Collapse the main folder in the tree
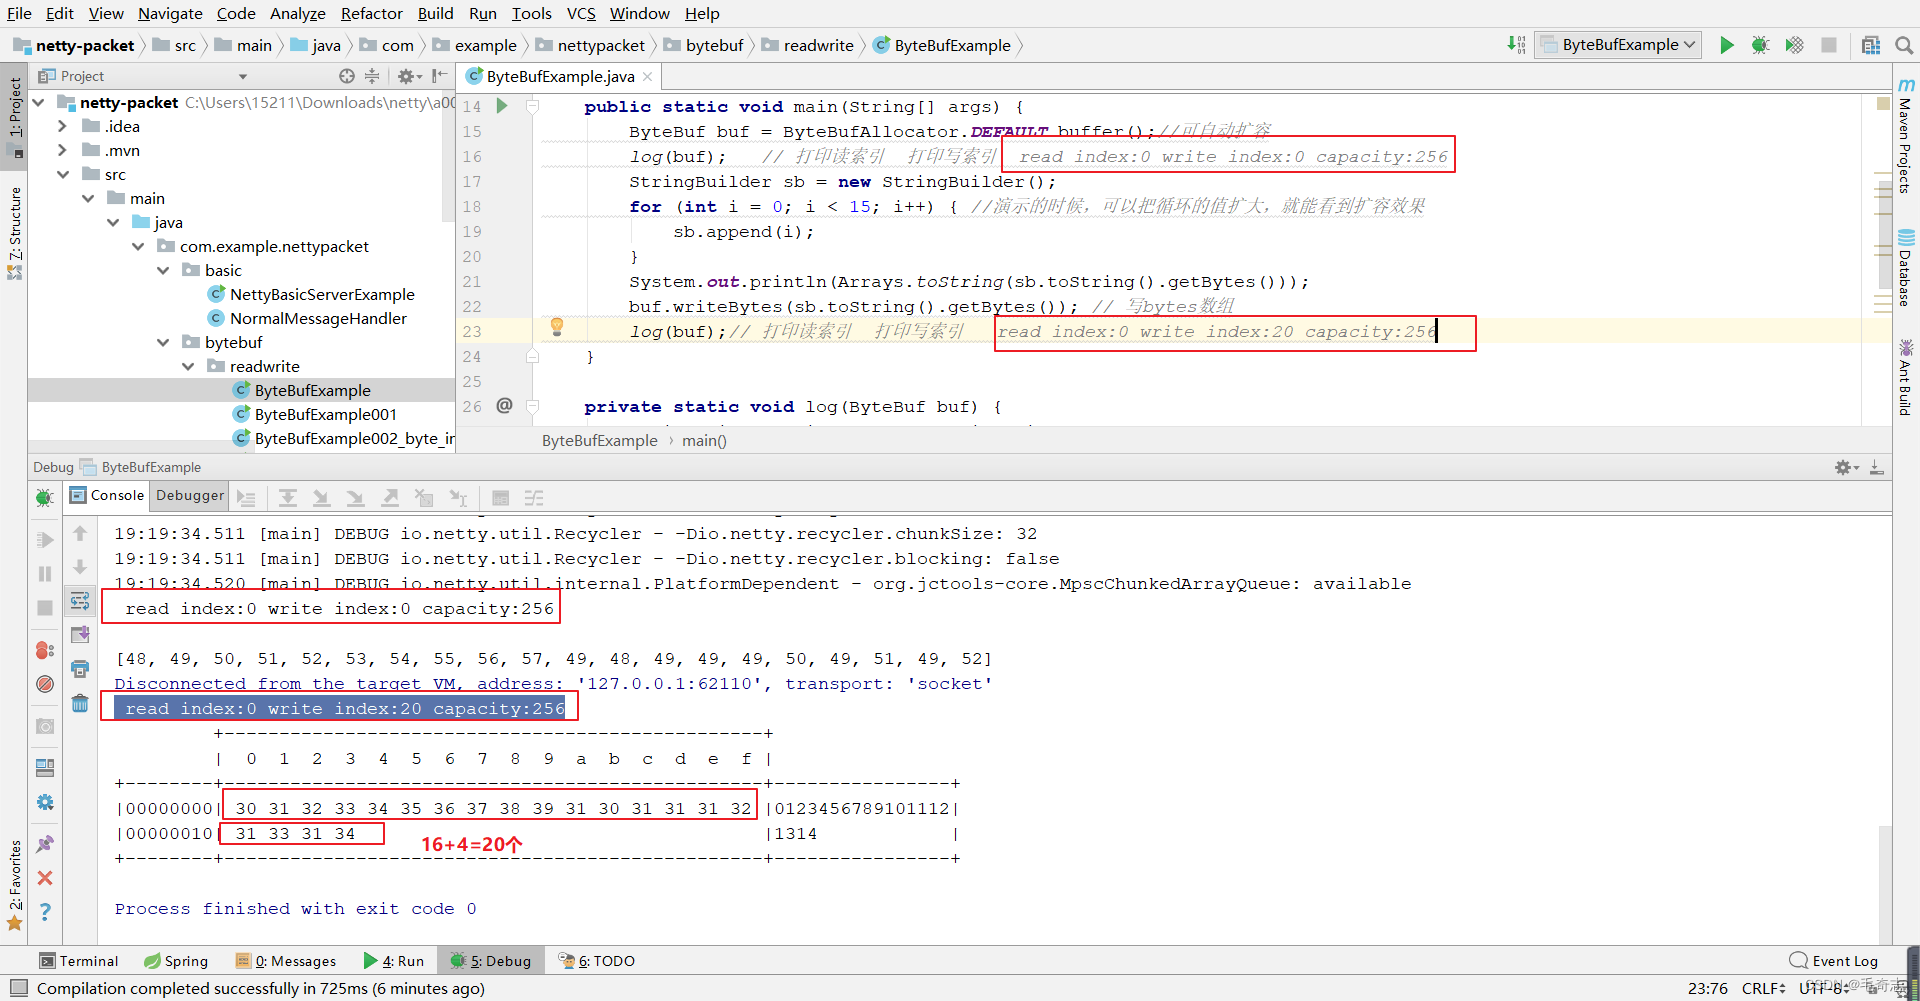Viewport: 1920px width, 1001px height. 88,198
